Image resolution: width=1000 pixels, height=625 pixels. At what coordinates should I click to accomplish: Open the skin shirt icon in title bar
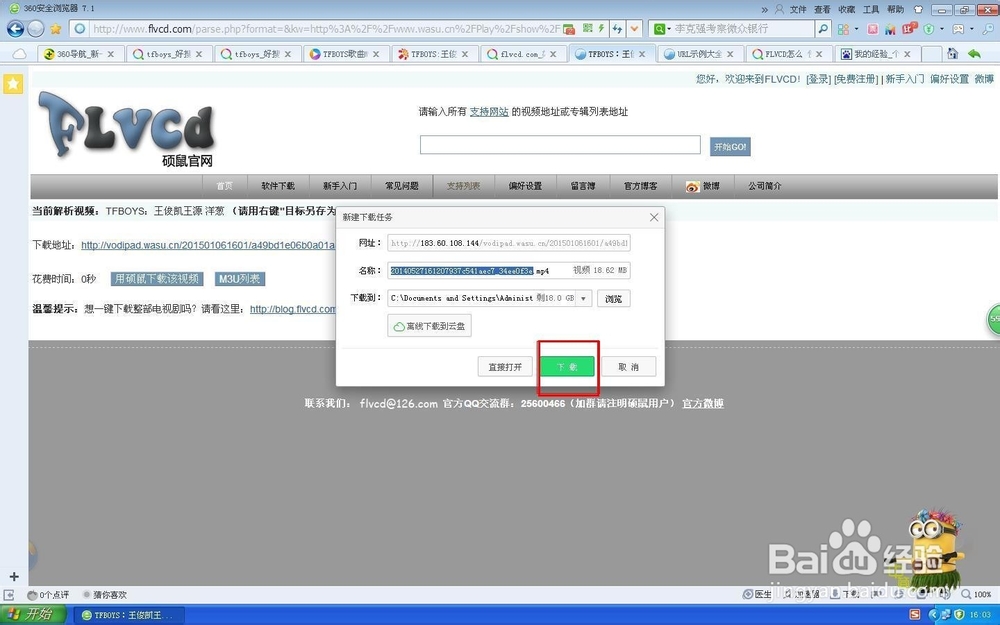[918, 9]
